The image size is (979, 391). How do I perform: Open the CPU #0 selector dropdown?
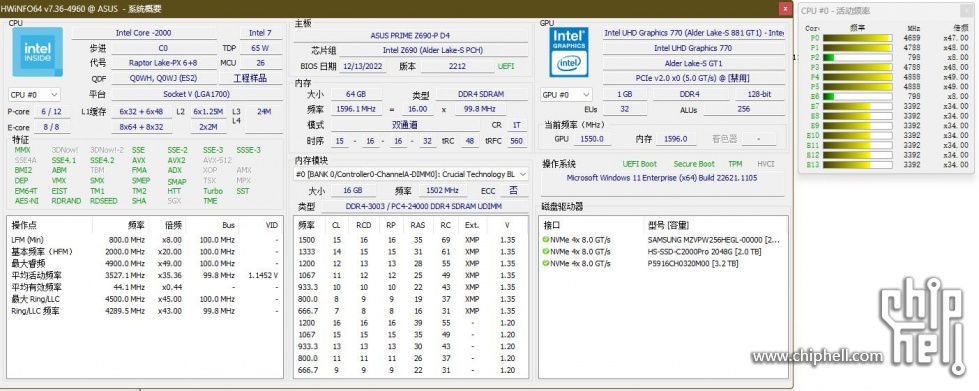point(34,94)
